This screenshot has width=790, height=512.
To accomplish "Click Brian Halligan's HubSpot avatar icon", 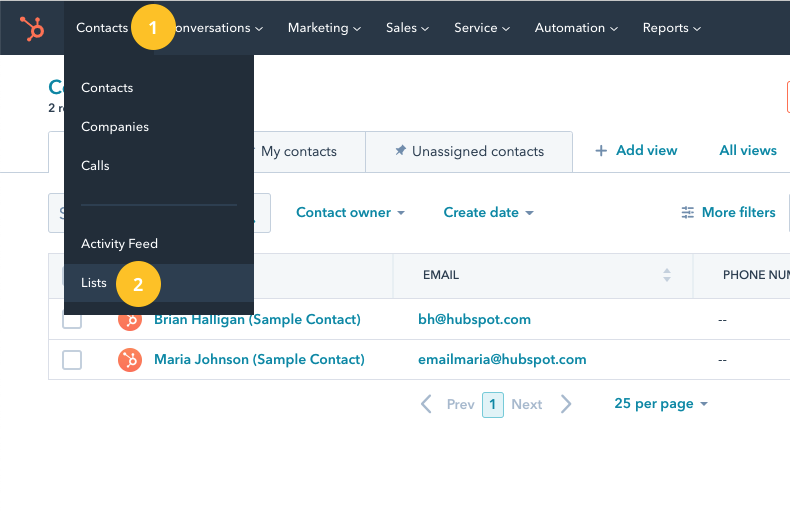I will tap(129, 320).
